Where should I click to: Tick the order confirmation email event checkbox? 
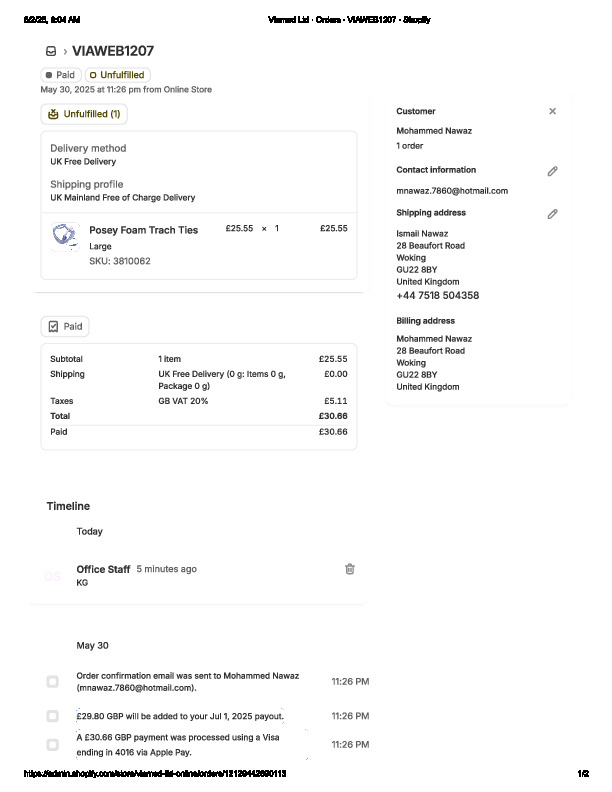(52, 682)
